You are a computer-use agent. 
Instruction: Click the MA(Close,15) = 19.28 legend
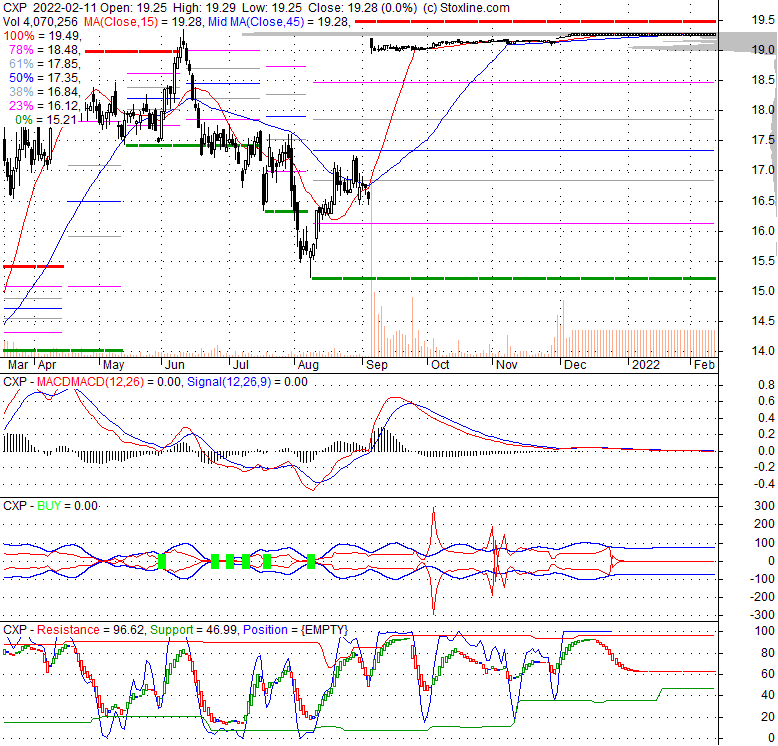[x=144, y=22]
